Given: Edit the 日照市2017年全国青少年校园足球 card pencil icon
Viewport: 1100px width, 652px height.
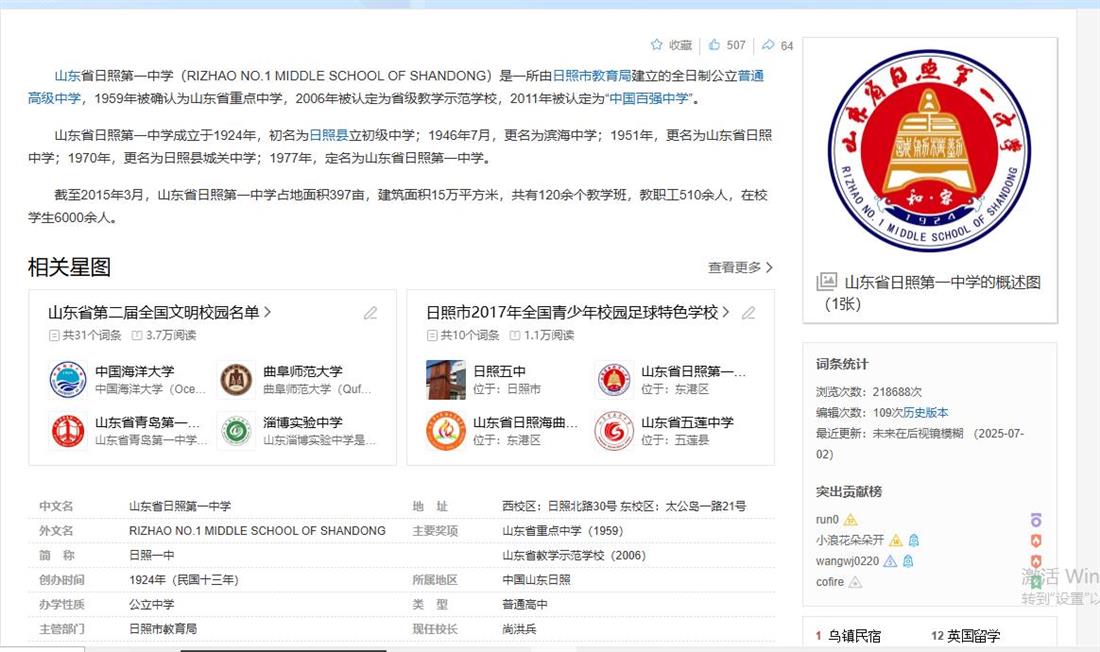Looking at the screenshot, I should pos(749,313).
